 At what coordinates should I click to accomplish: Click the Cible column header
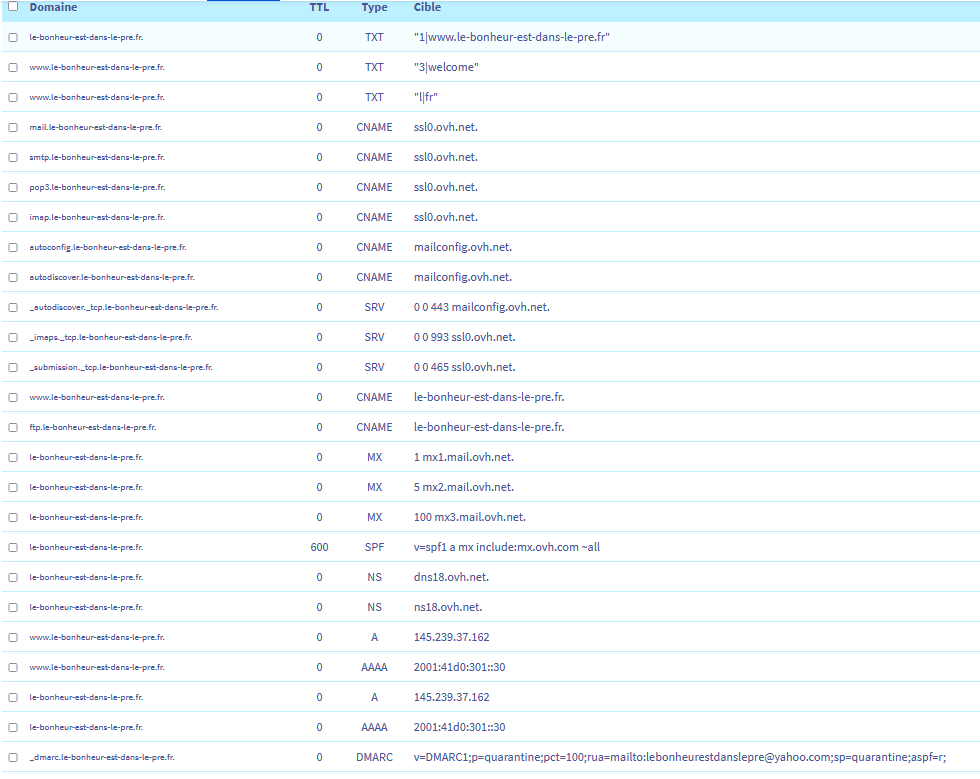pyautogui.click(x=427, y=7)
